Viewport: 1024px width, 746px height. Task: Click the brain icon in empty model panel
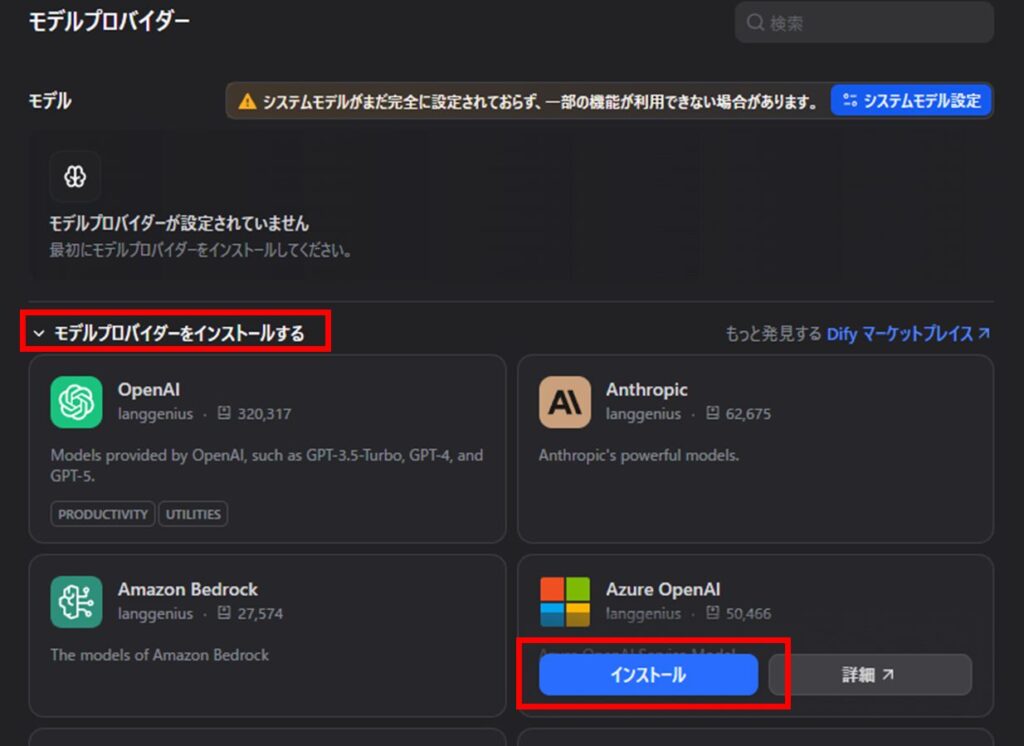75,177
